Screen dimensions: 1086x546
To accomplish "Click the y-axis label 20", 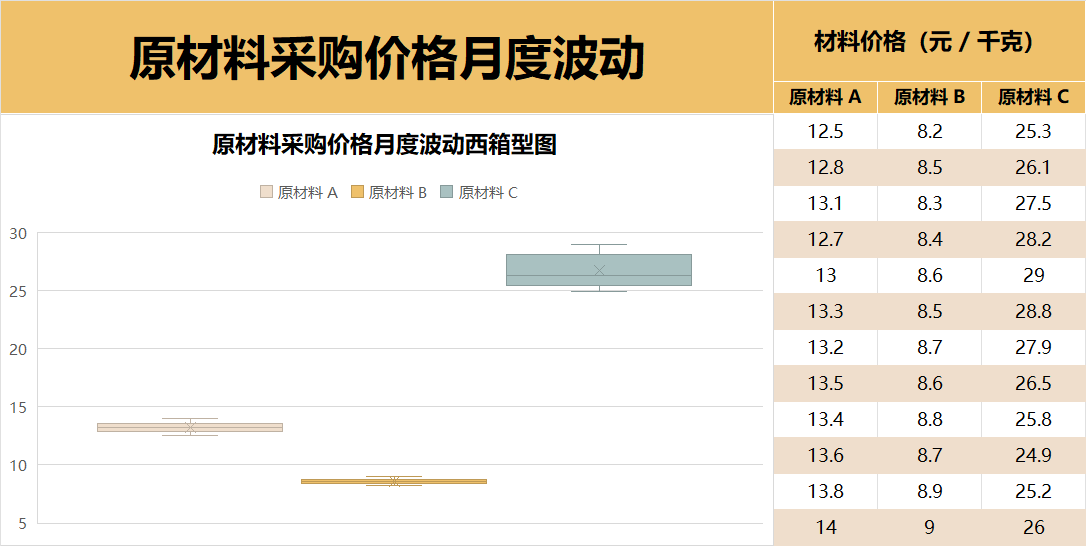I will pyautogui.click(x=18, y=349).
